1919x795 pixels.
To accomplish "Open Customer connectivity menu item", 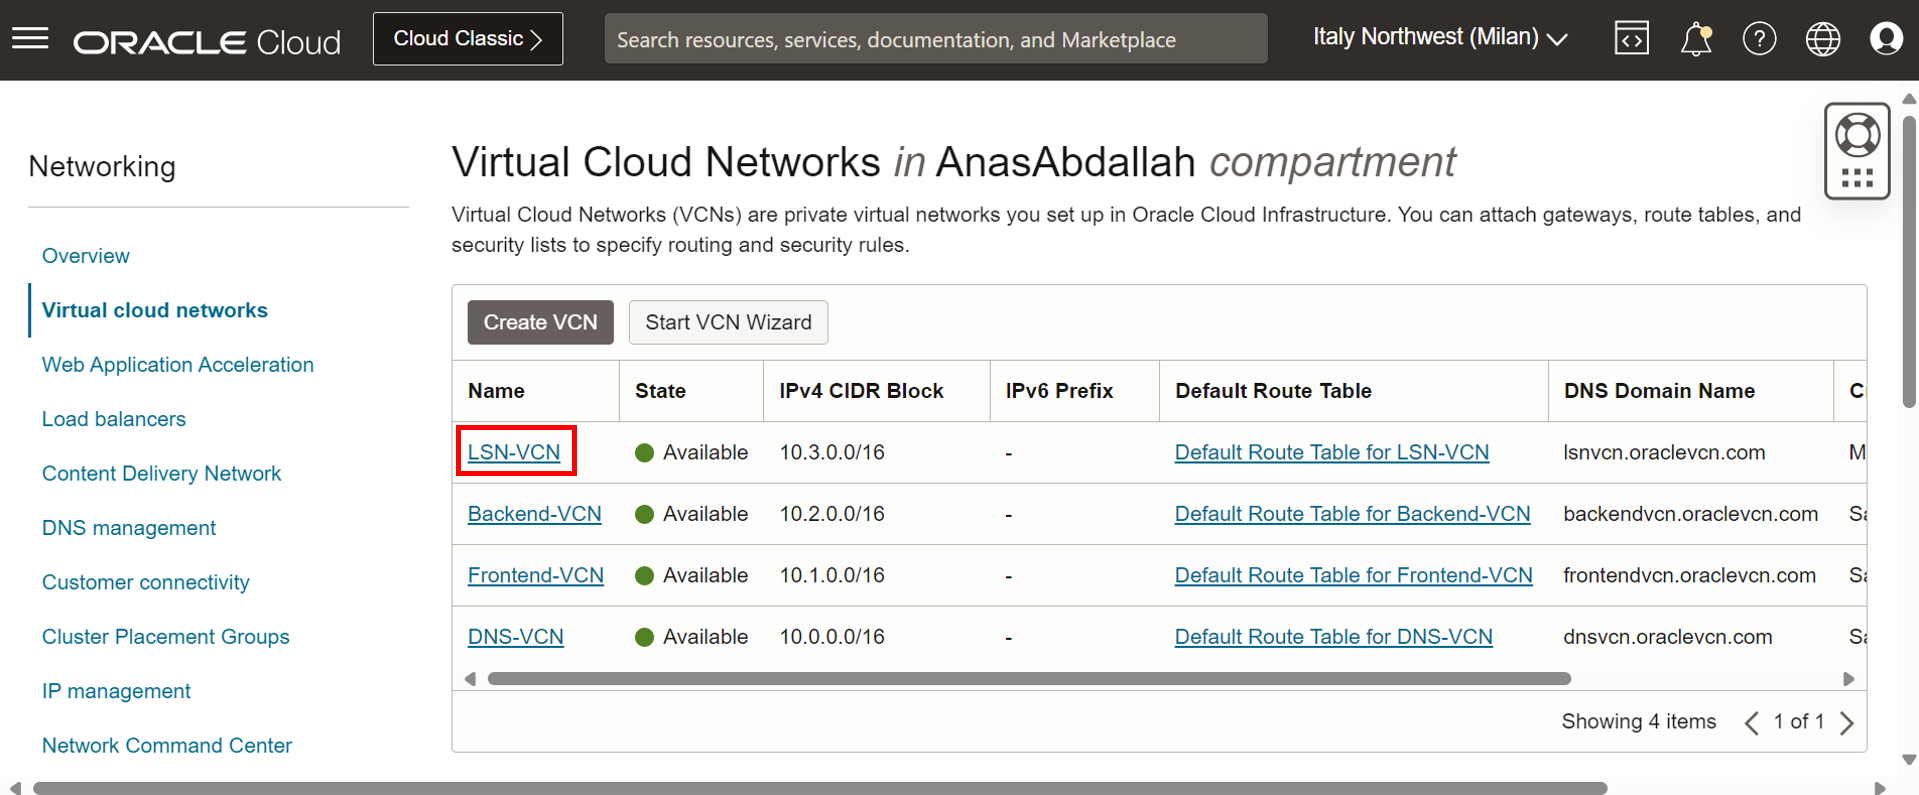I will [x=146, y=582].
